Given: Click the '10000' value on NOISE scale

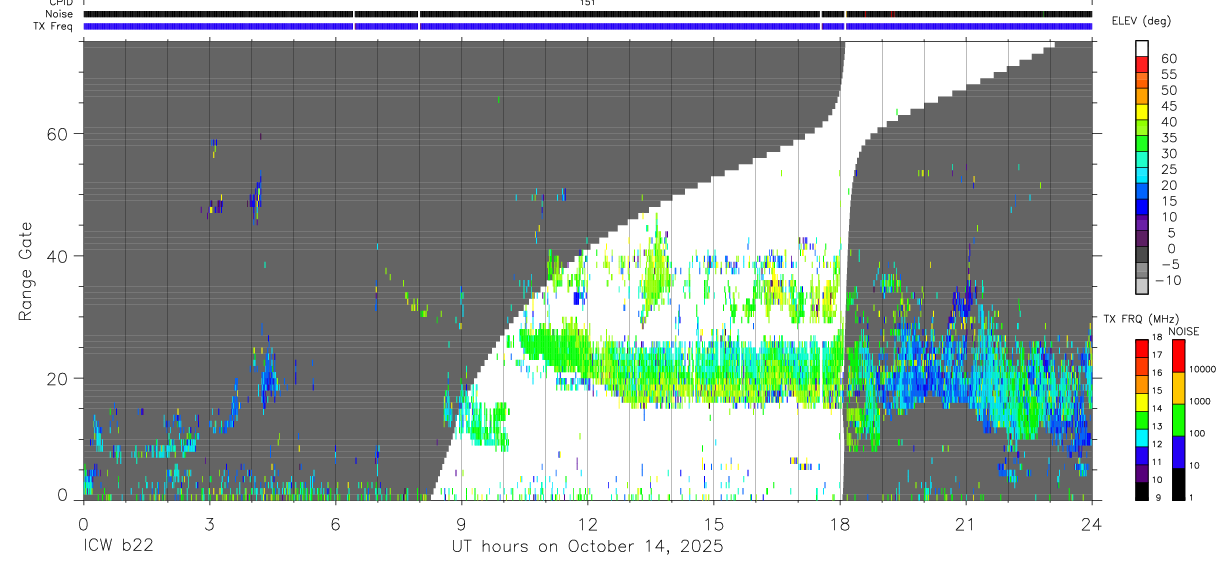Looking at the screenshot, I should click(x=1203, y=369).
